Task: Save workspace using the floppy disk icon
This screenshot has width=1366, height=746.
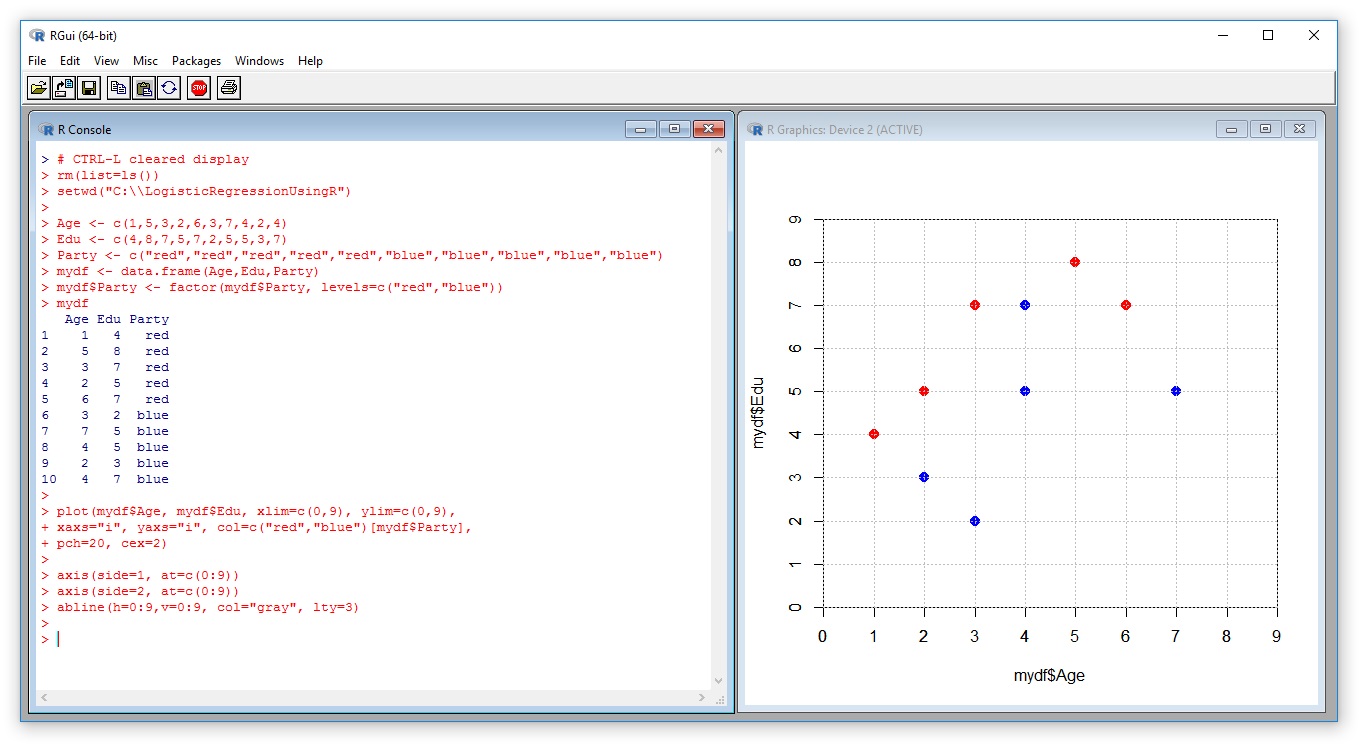Action: pyautogui.click(x=89, y=88)
